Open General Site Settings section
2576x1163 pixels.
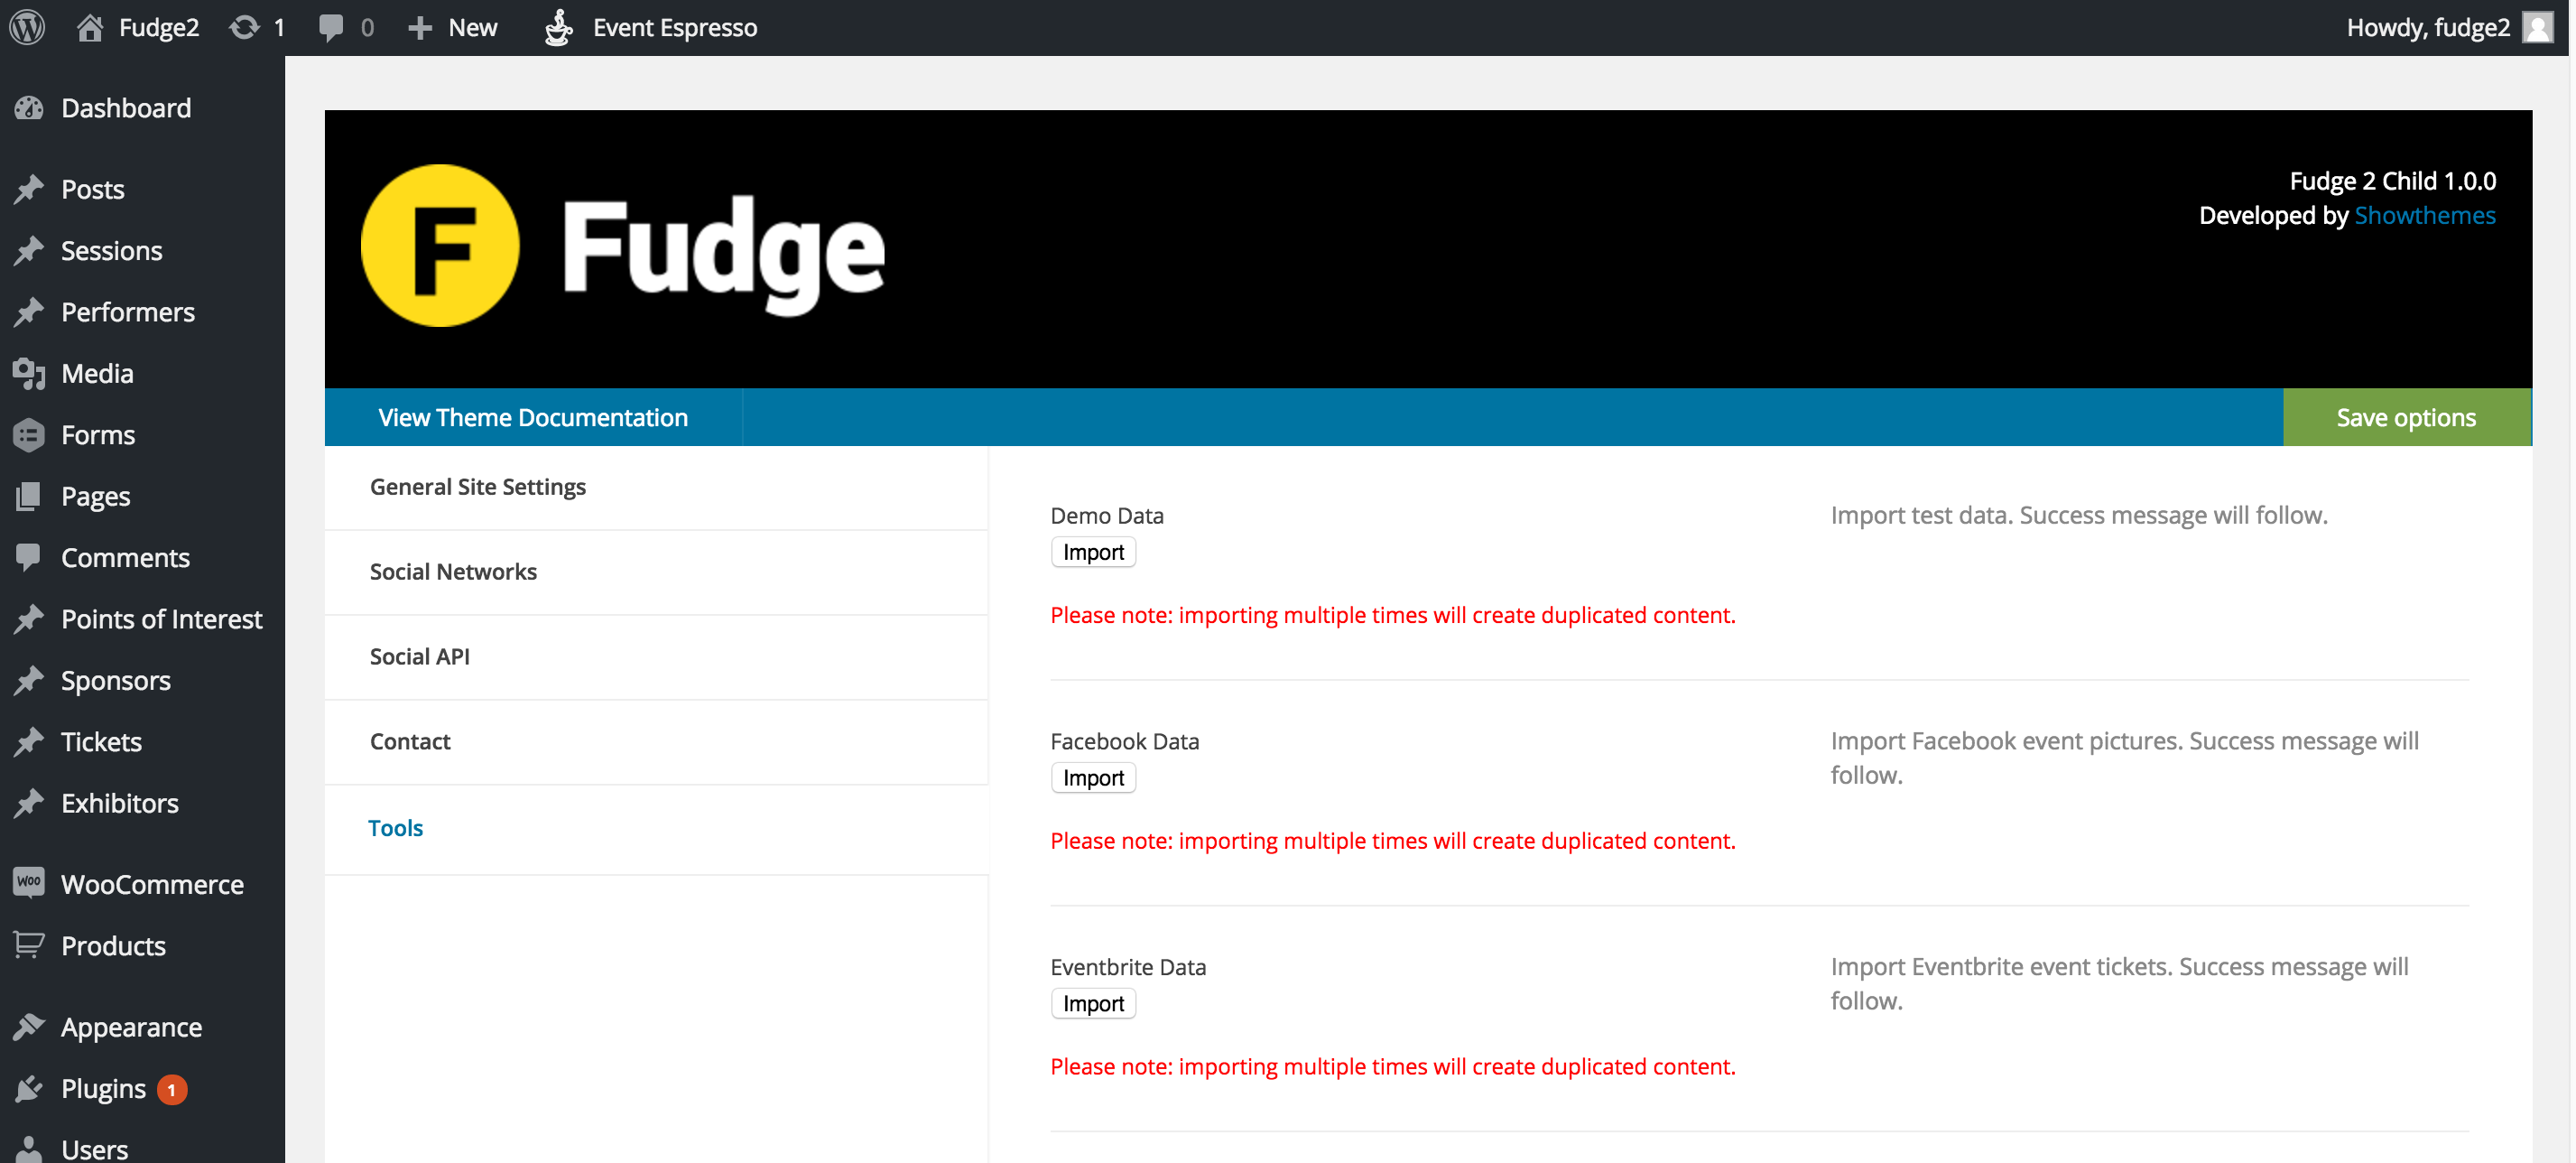(x=656, y=487)
